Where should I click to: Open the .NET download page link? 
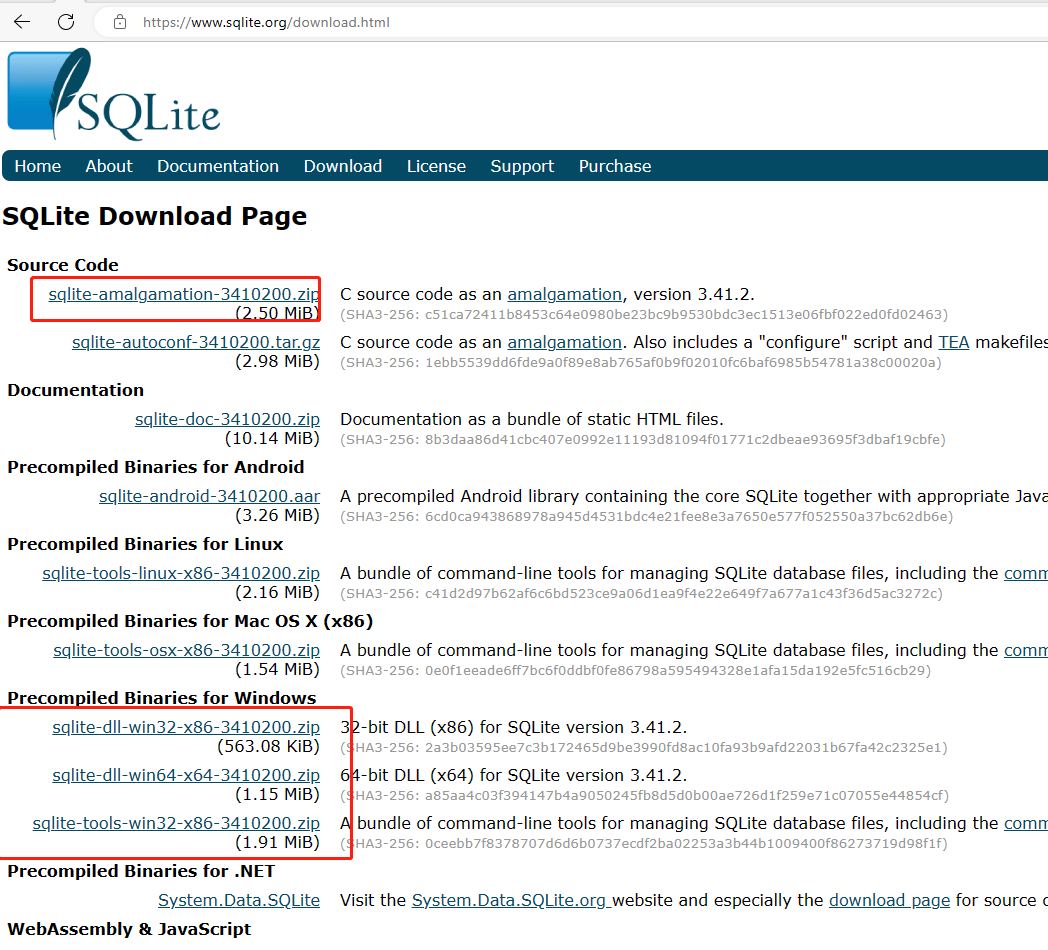tap(889, 900)
